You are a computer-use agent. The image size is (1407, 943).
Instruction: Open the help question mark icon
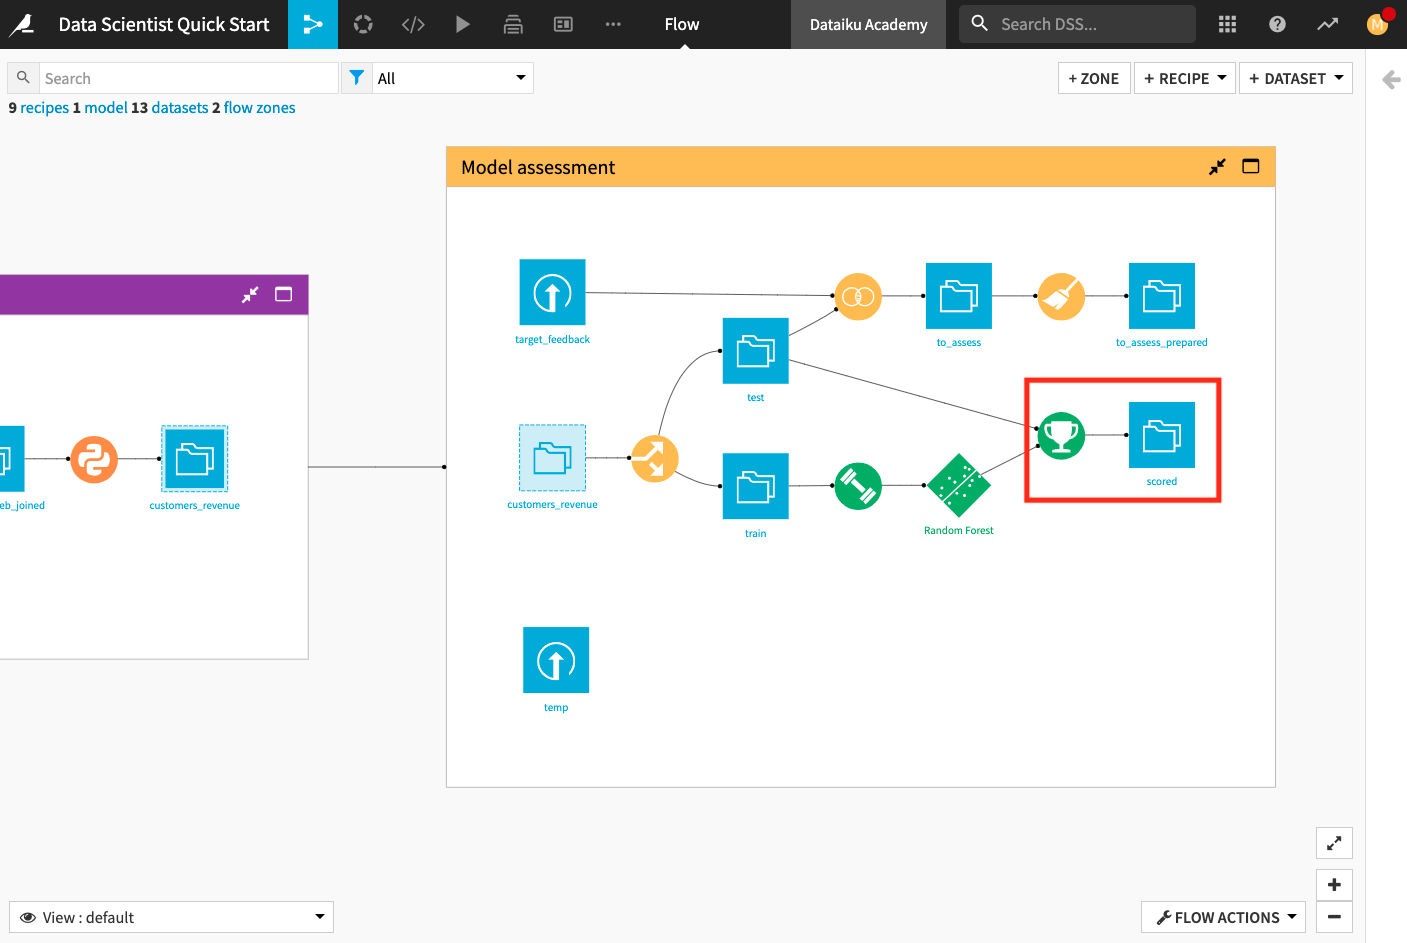[x=1277, y=24]
